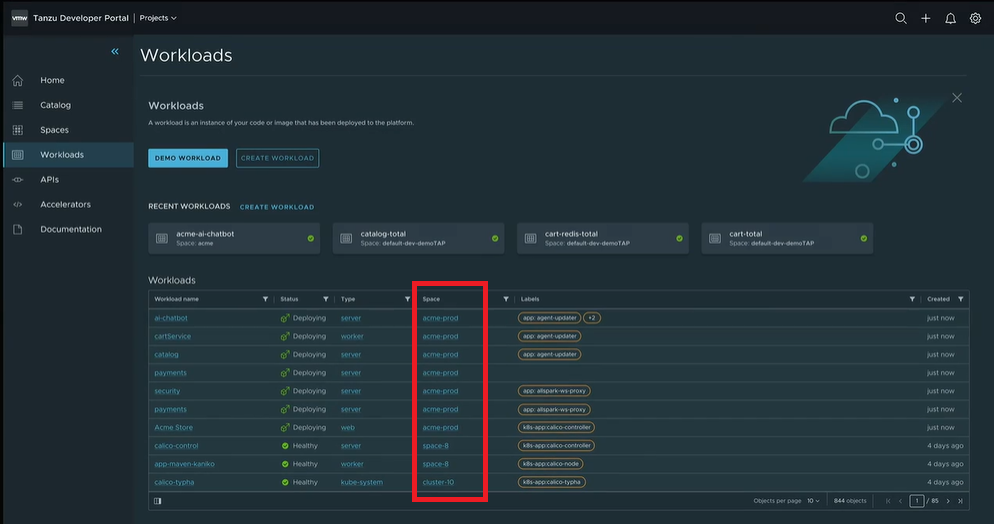Toggle column visibility icon below table
Viewport: 994px width, 524px height.
[x=158, y=500]
